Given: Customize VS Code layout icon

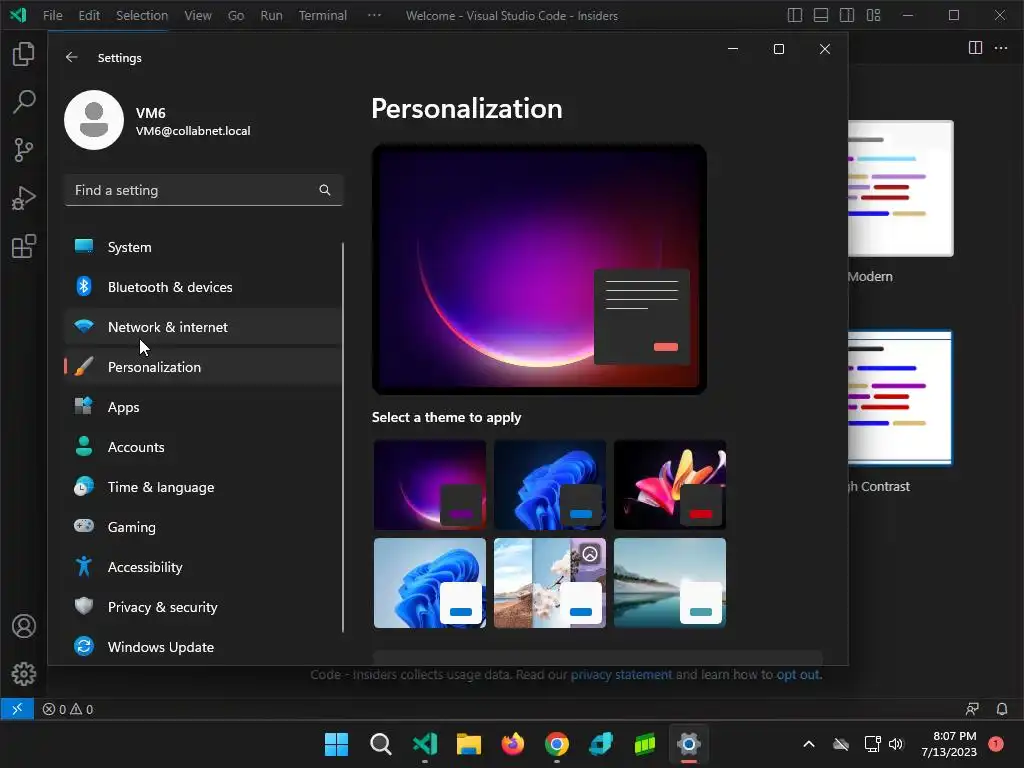Looking at the screenshot, I should tap(873, 15).
